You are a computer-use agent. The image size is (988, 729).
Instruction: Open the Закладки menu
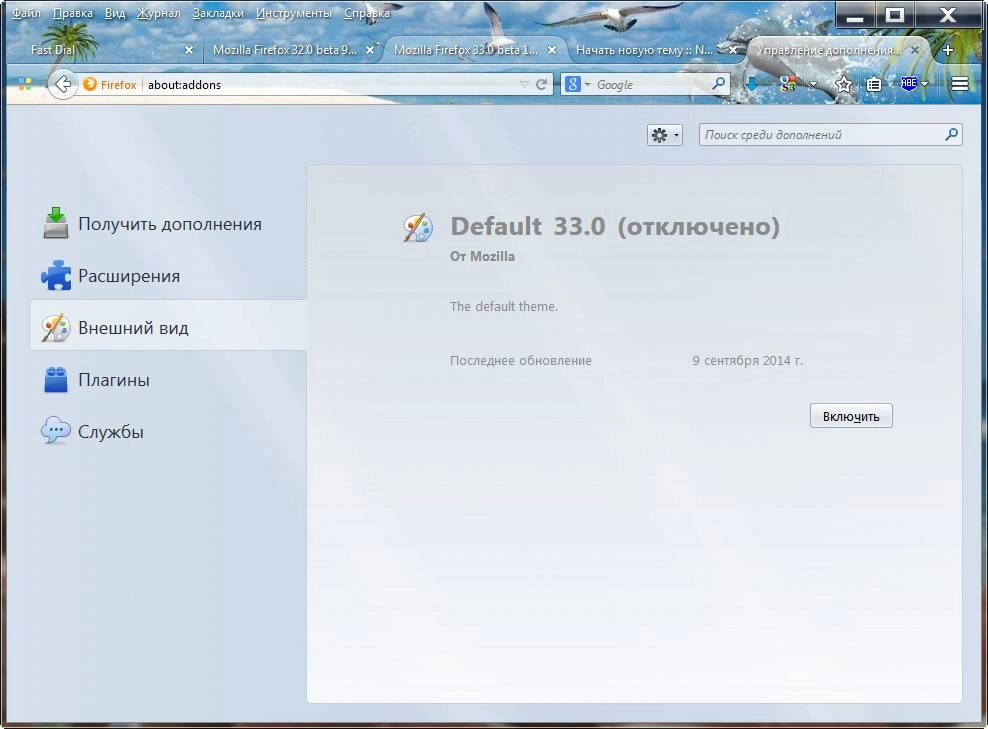(218, 13)
